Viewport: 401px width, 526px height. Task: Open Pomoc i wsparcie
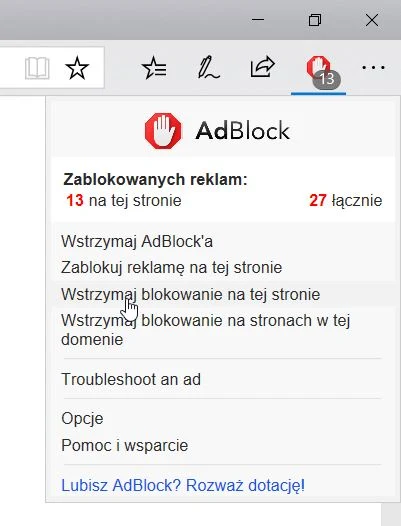click(x=124, y=445)
